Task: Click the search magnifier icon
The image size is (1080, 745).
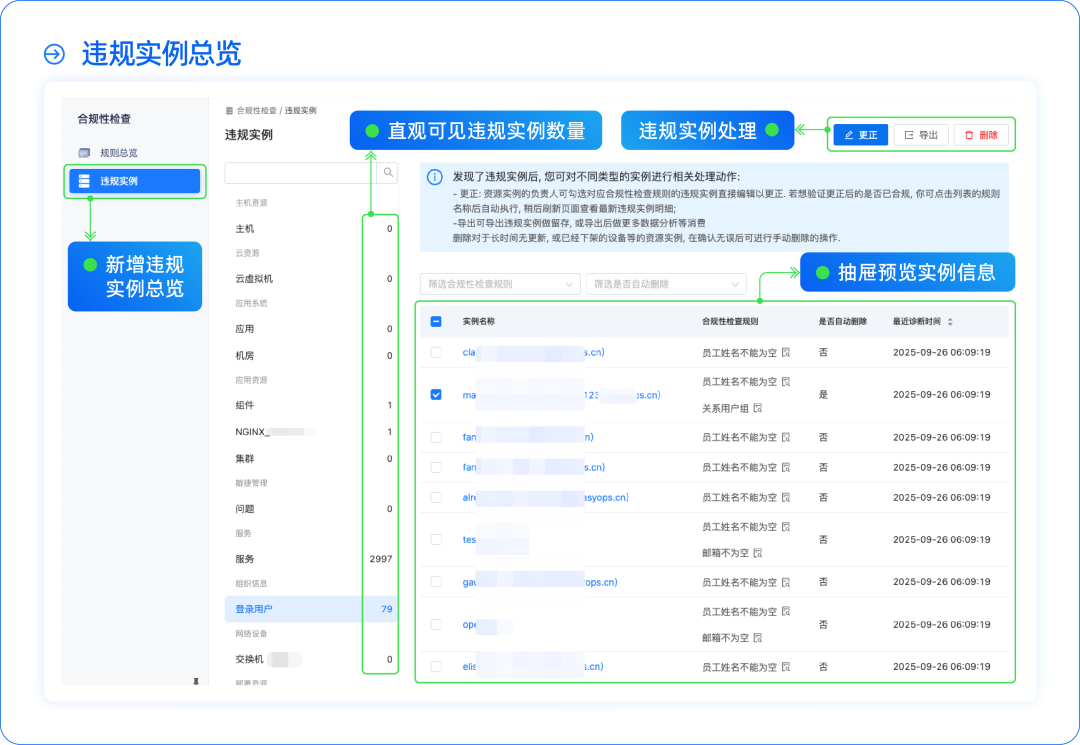Action: [388, 173]
